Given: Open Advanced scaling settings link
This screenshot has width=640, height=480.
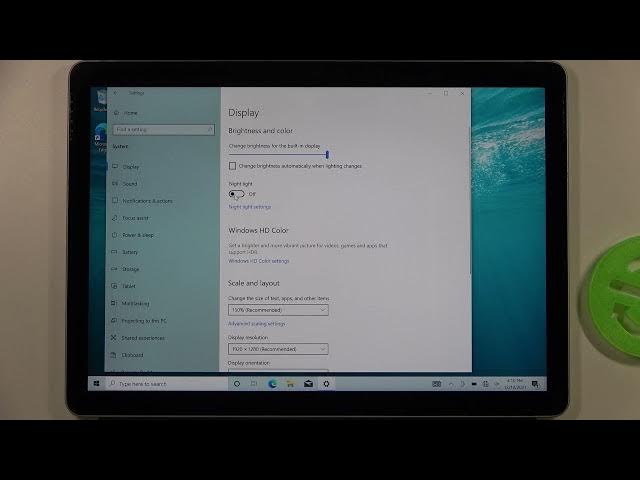Looking at the screenshot, I should [256, 324].
